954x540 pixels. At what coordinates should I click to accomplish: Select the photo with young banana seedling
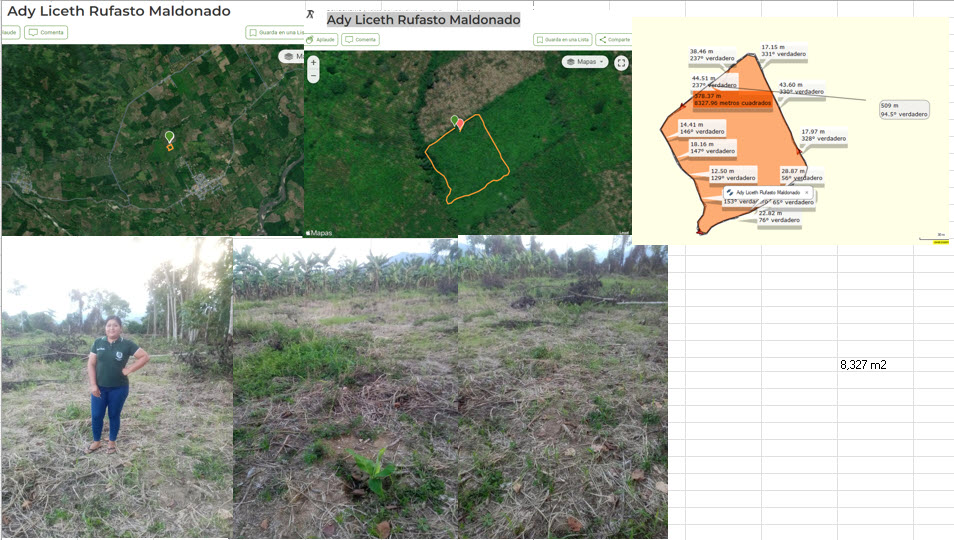(x=345, y=387)
